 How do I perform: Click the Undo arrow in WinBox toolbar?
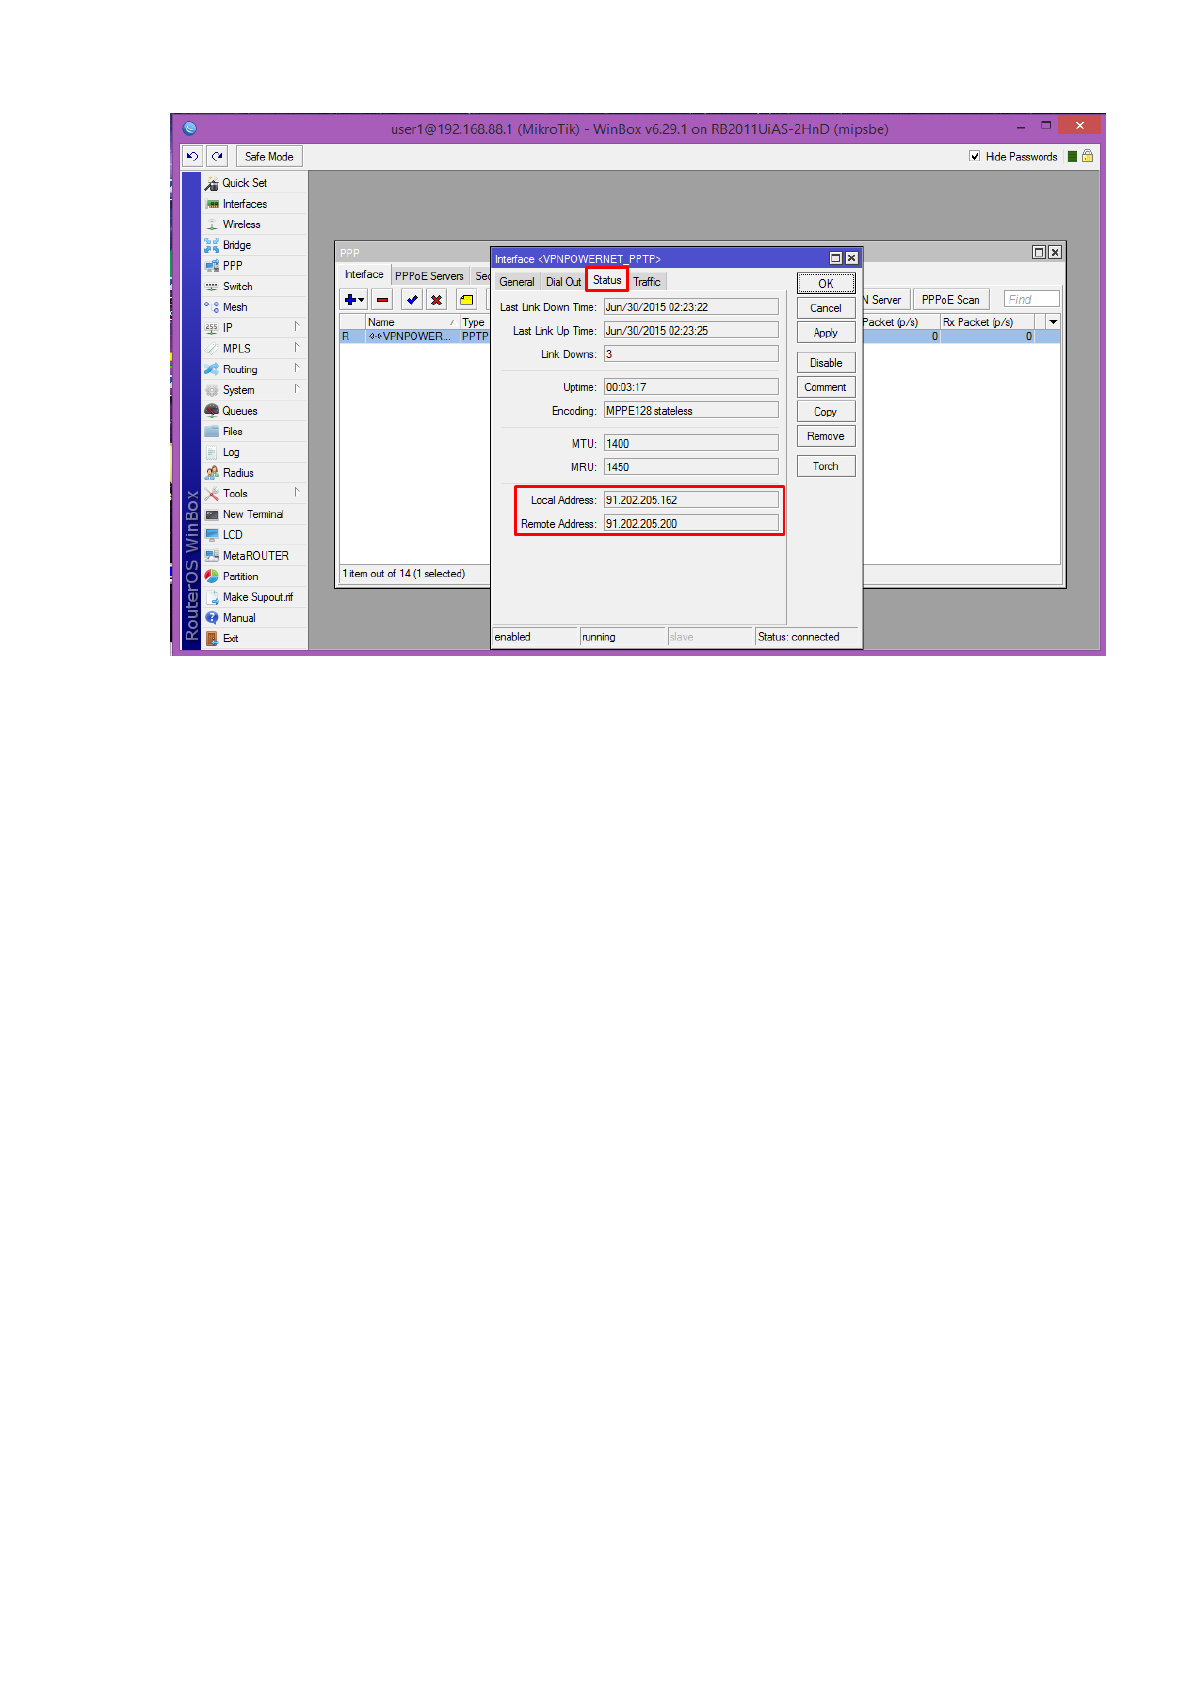coord(193,156)
